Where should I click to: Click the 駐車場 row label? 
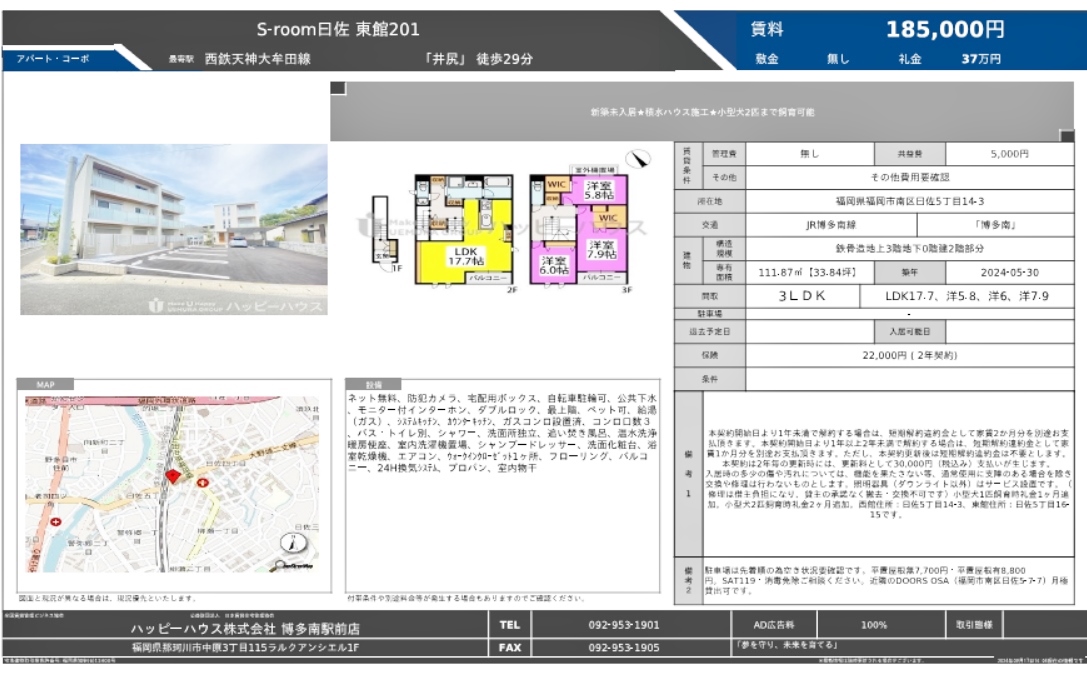[710, 314]
